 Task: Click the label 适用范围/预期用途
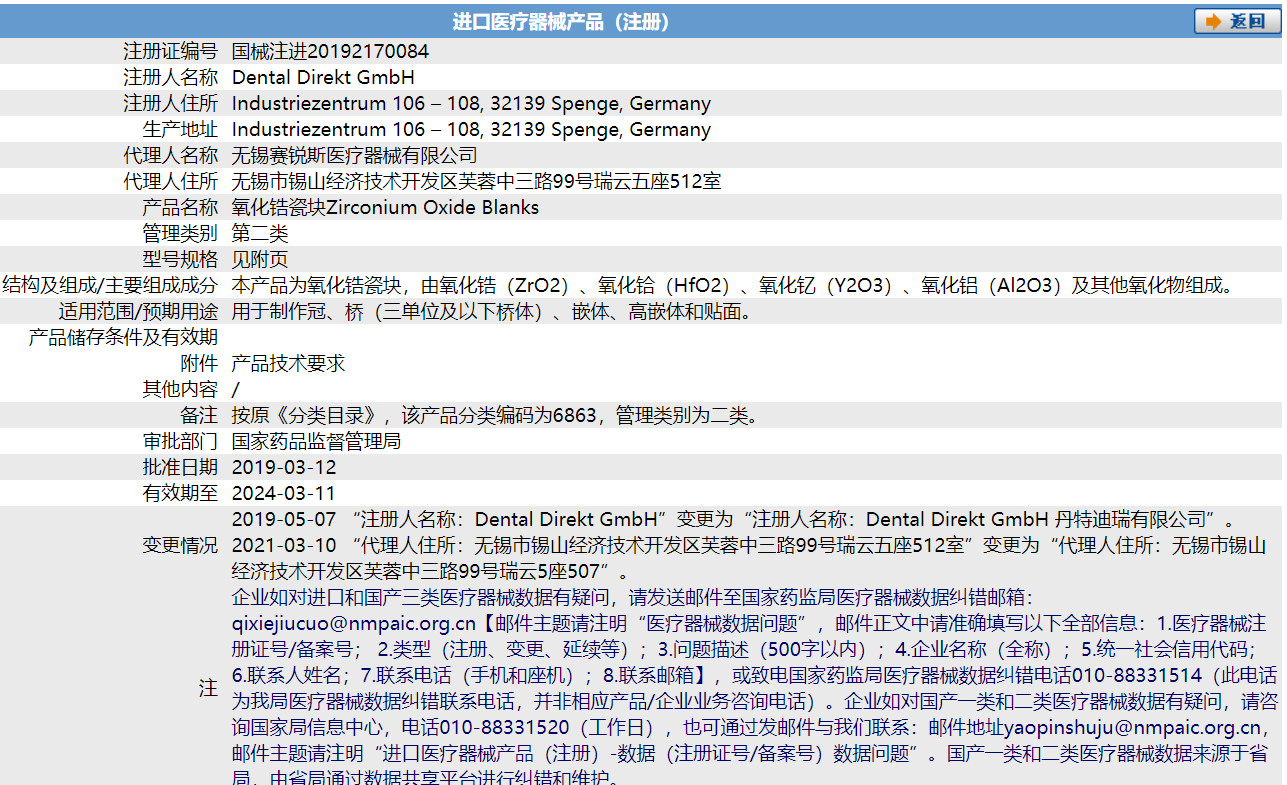point(138,311)
